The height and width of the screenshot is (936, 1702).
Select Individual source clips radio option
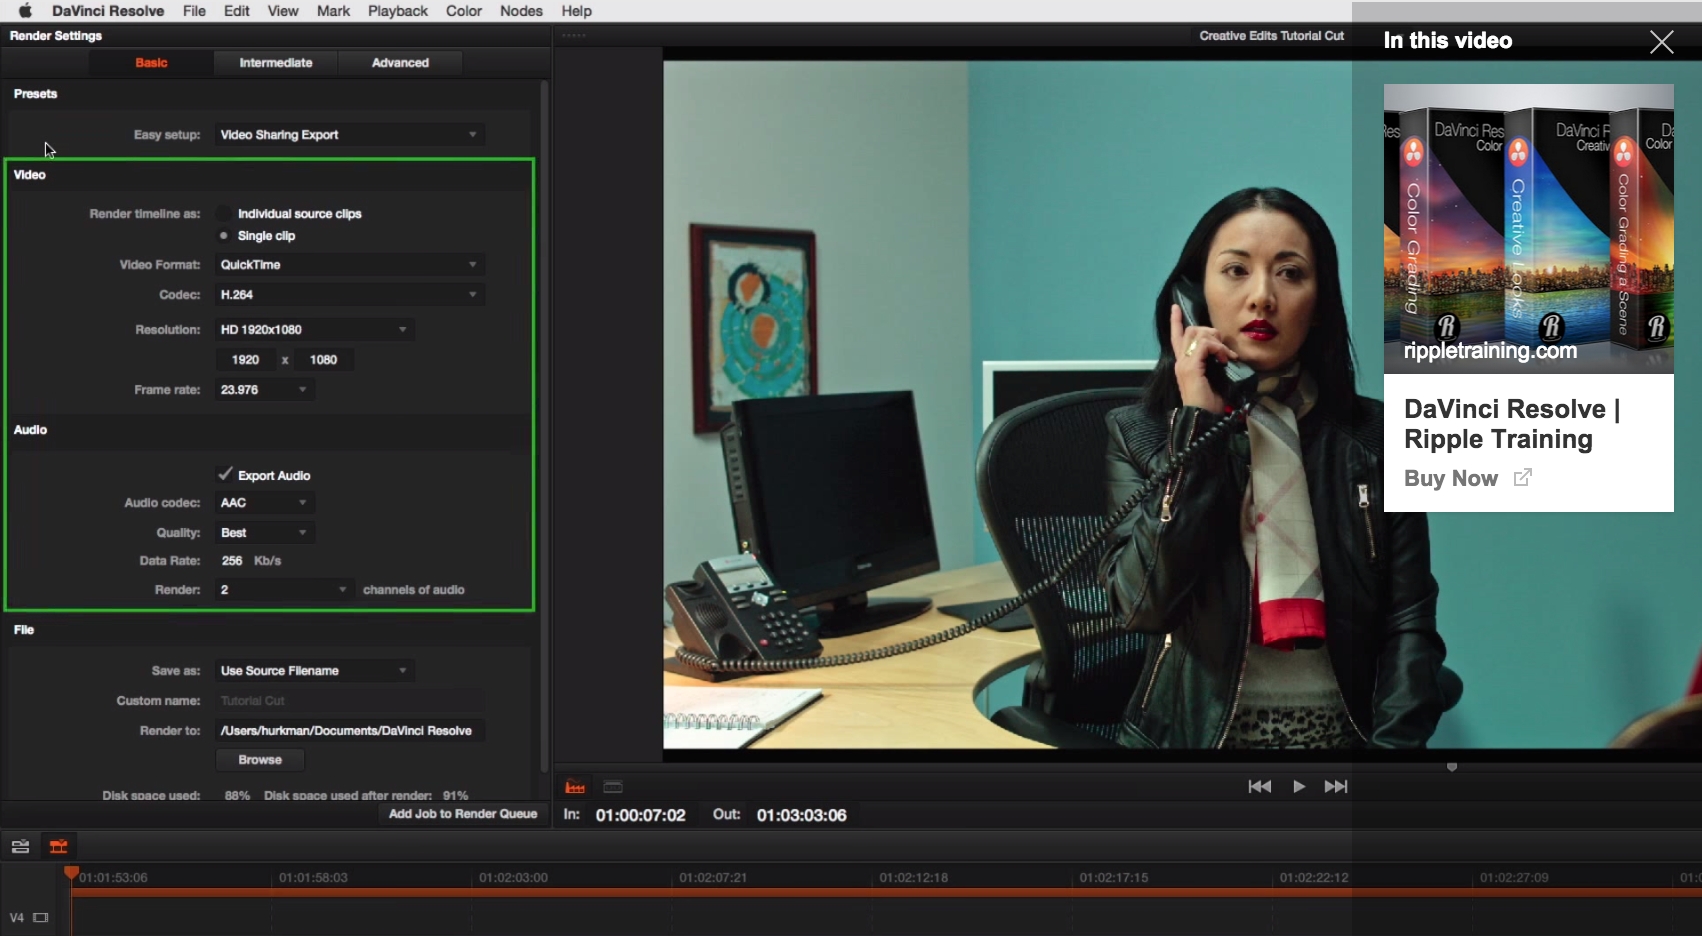coord(224,214)
